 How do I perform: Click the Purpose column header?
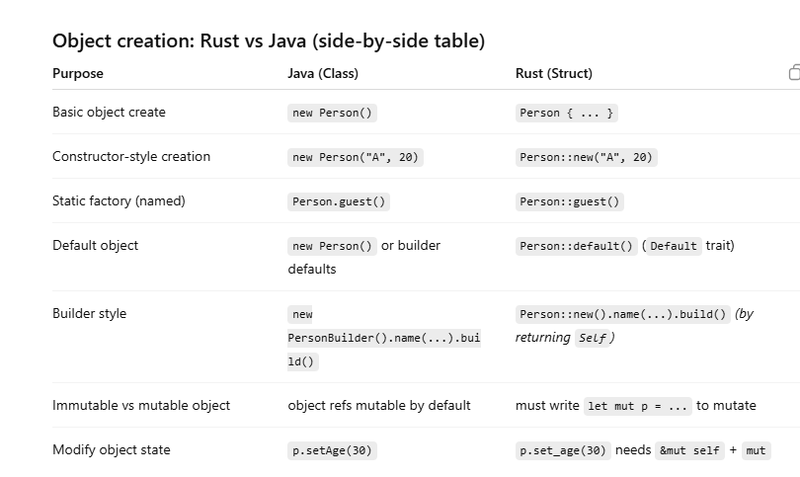(x=78, y=73)
